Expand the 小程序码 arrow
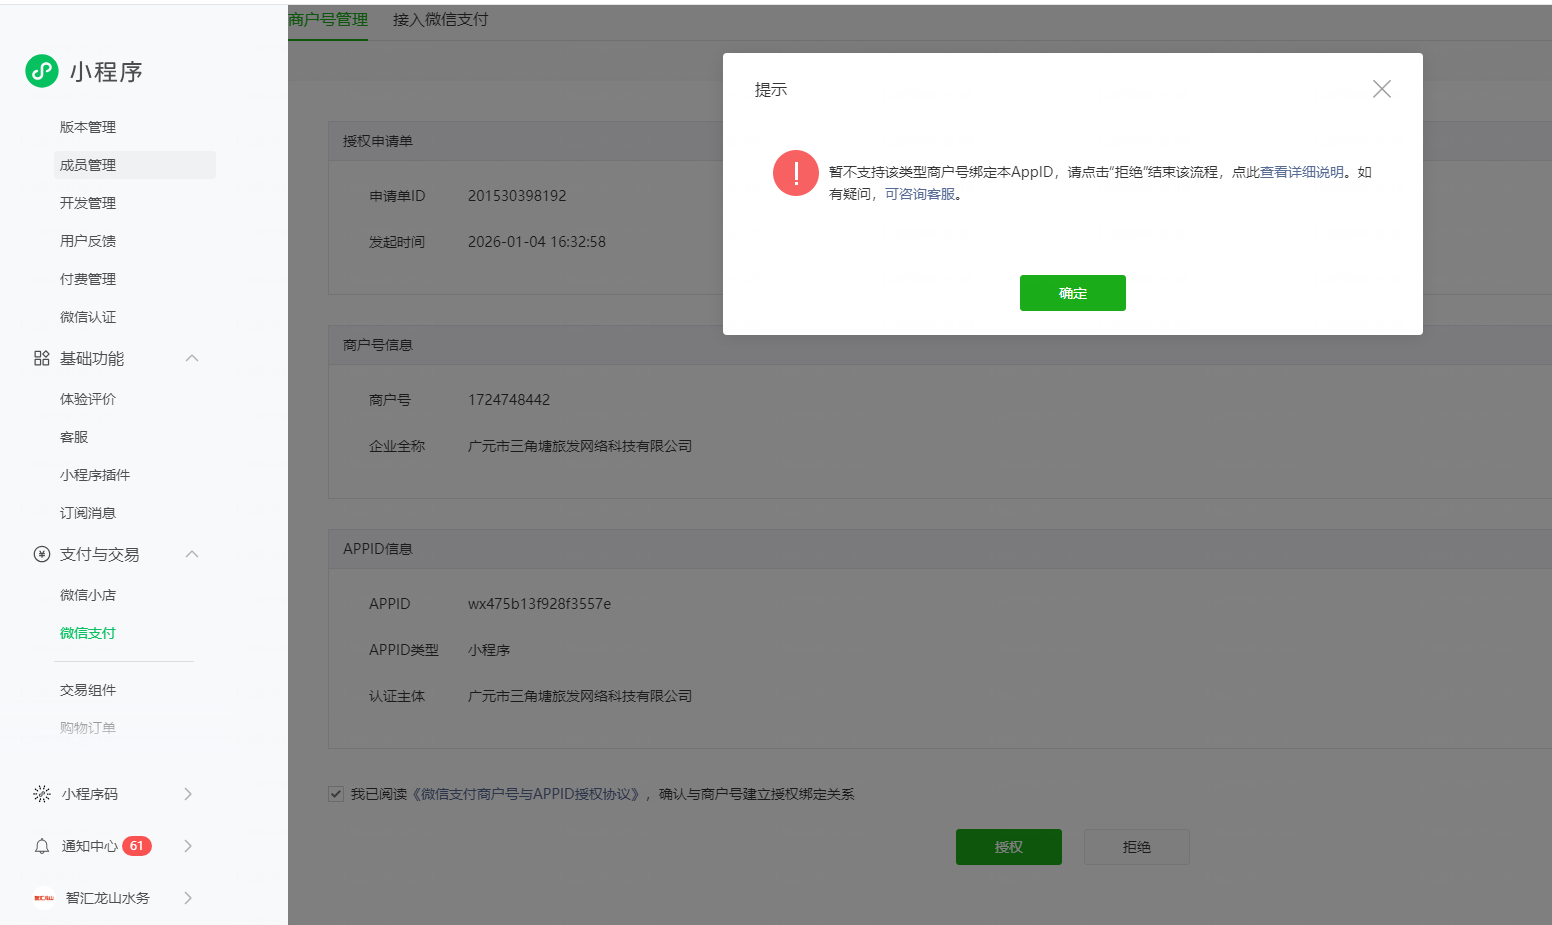Viewport: 1552px width, 925px height. 188,794
